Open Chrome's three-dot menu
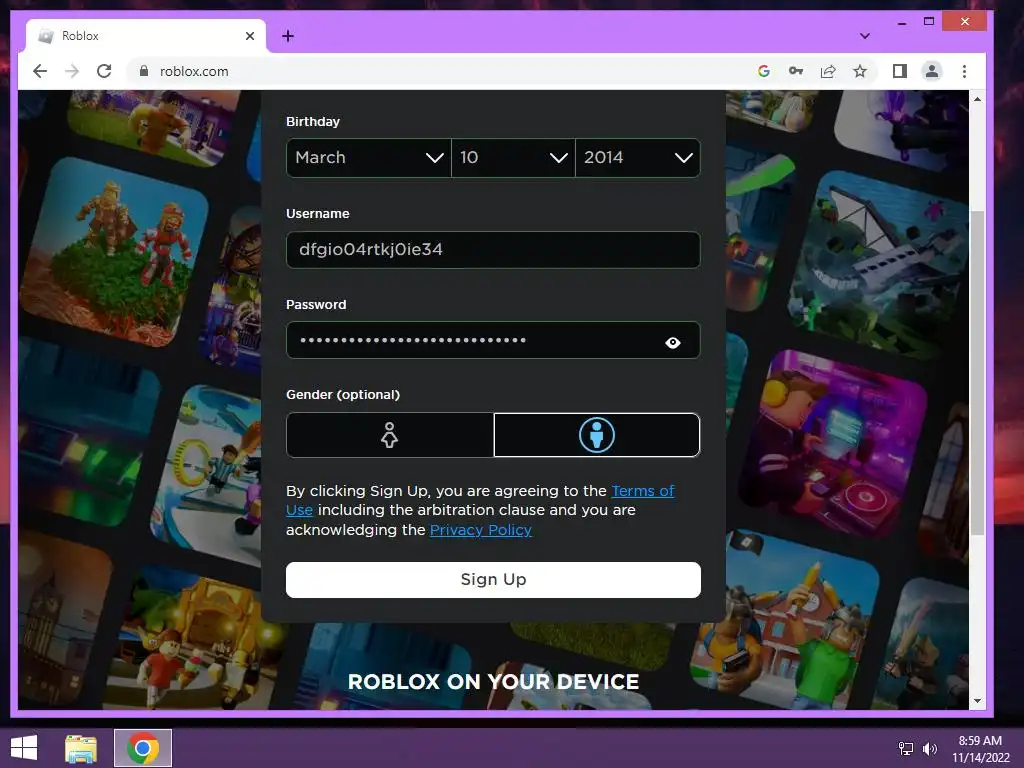1024x768 pixels. pyautogui.click(x=964, y=71)
